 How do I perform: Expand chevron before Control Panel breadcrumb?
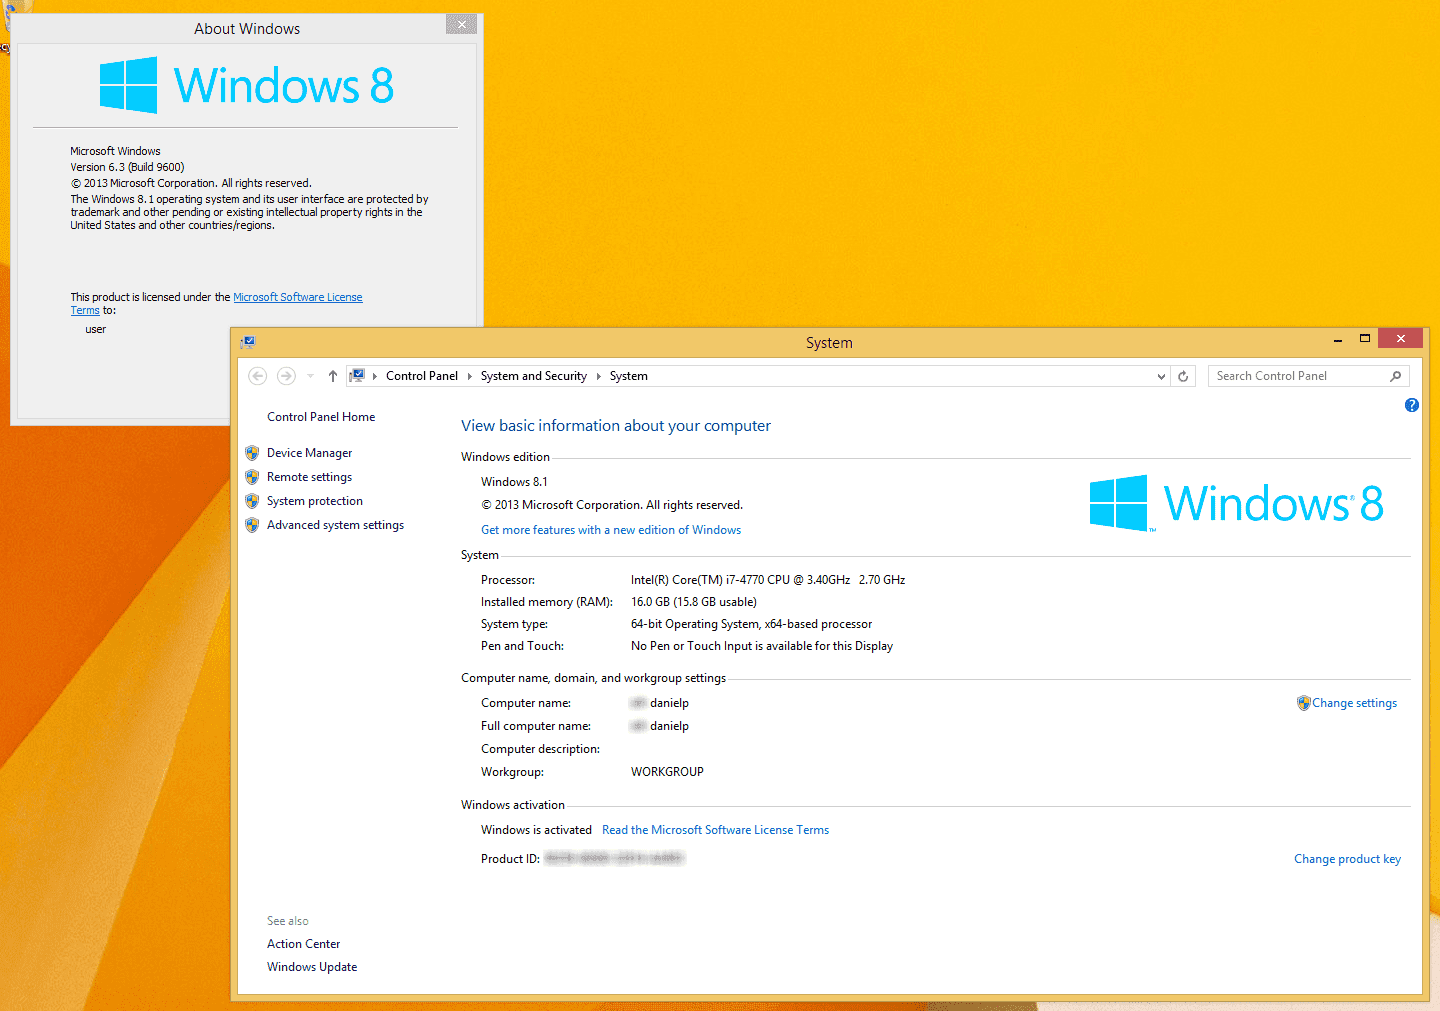pyautogui.click(x=375, y=376)
